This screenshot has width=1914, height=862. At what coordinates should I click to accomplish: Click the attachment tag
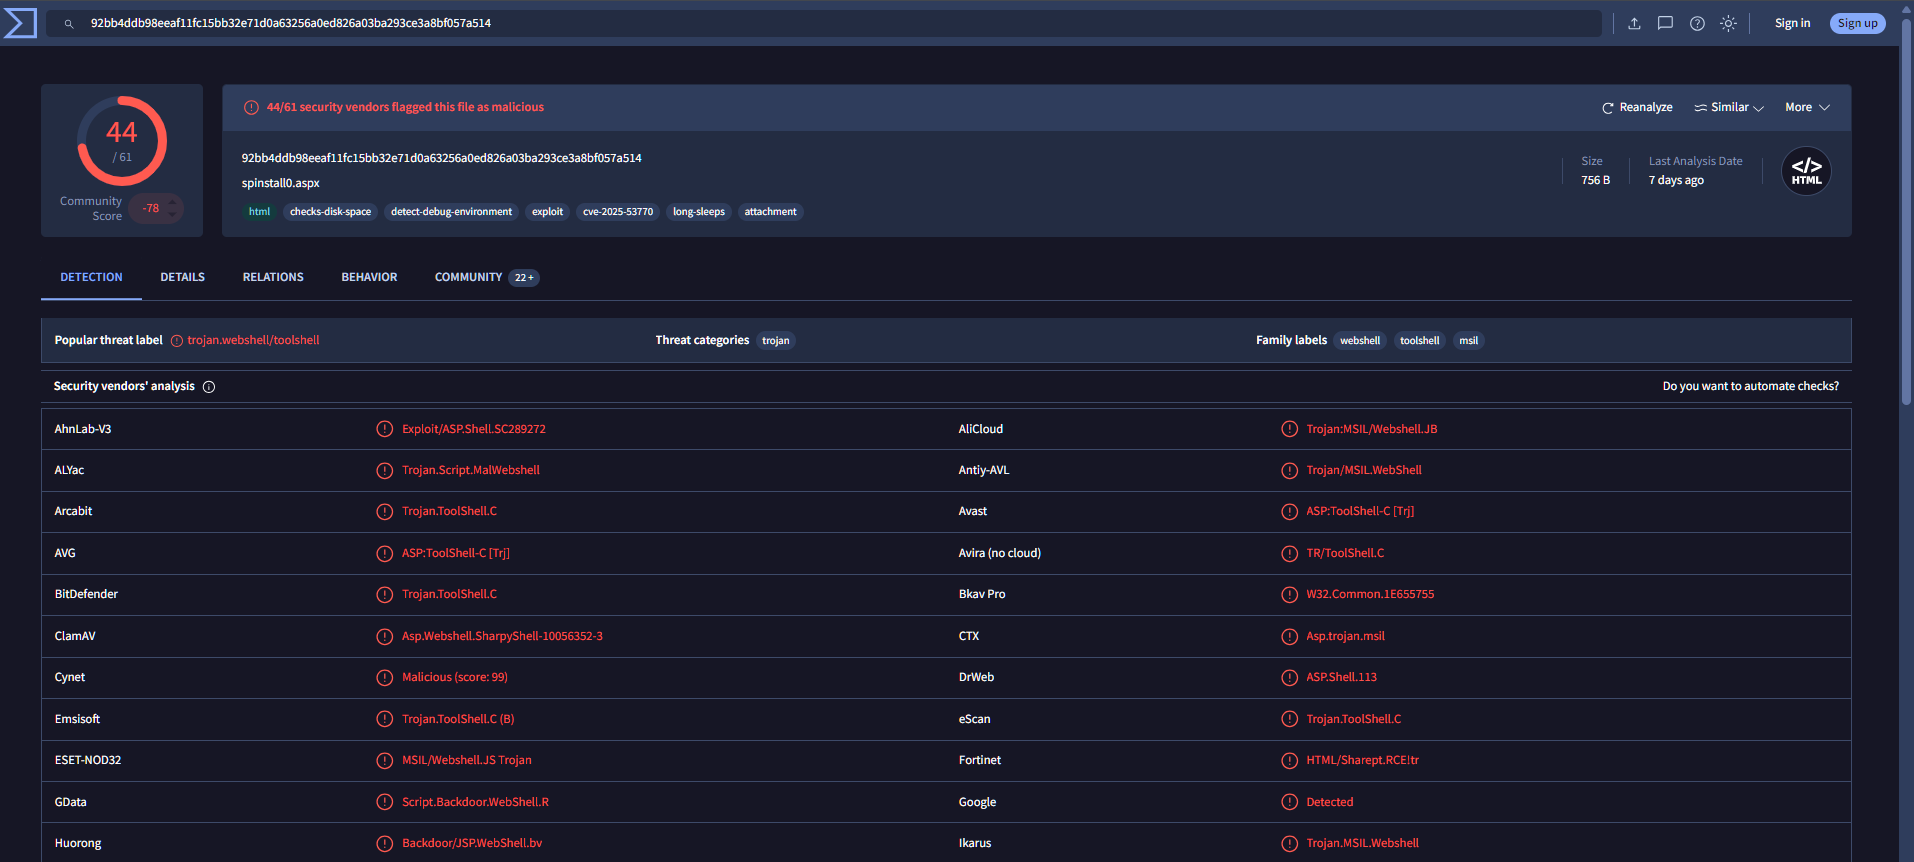point(770,212)
